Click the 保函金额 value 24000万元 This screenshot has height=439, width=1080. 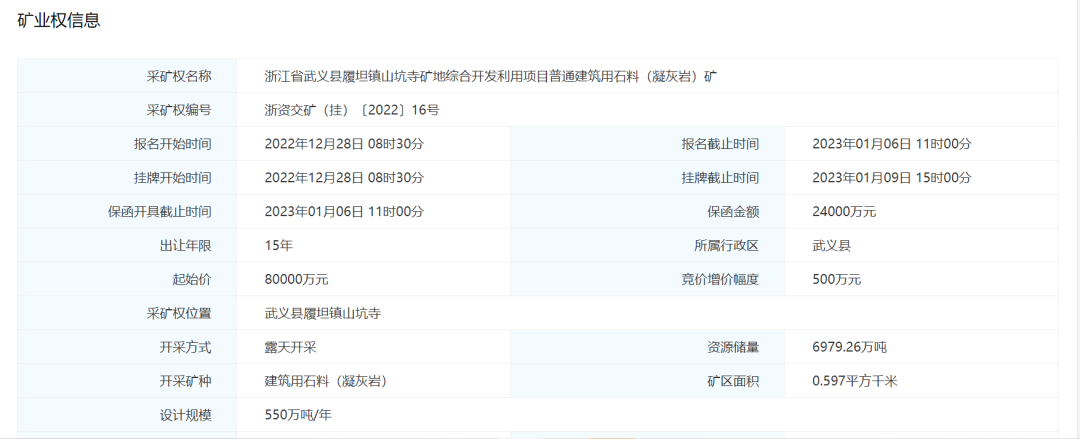pyautogui.click(x=844, y=212)
